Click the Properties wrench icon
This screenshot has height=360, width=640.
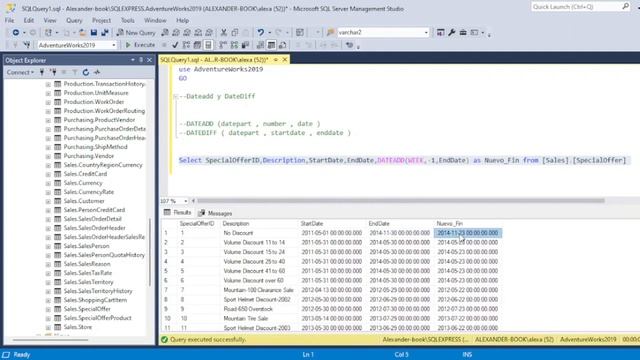coord(451,33)
